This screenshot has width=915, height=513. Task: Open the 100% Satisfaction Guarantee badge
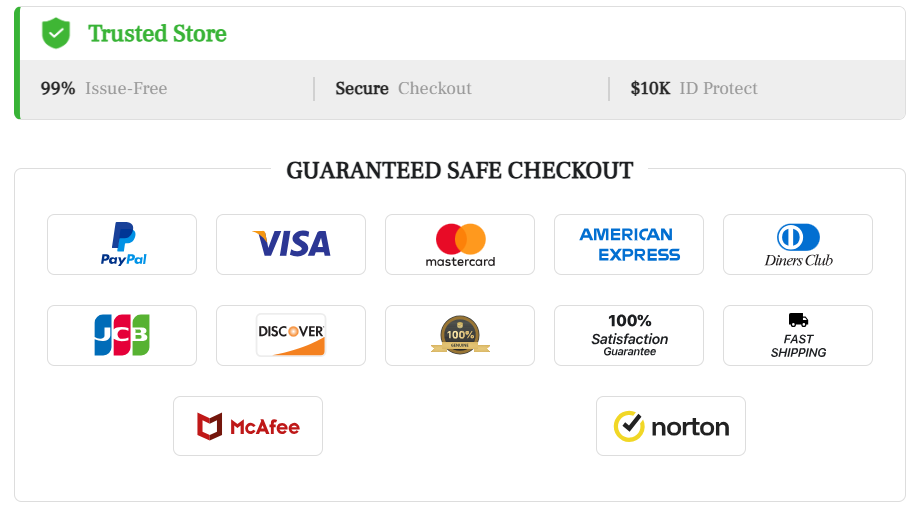[629, 335]
